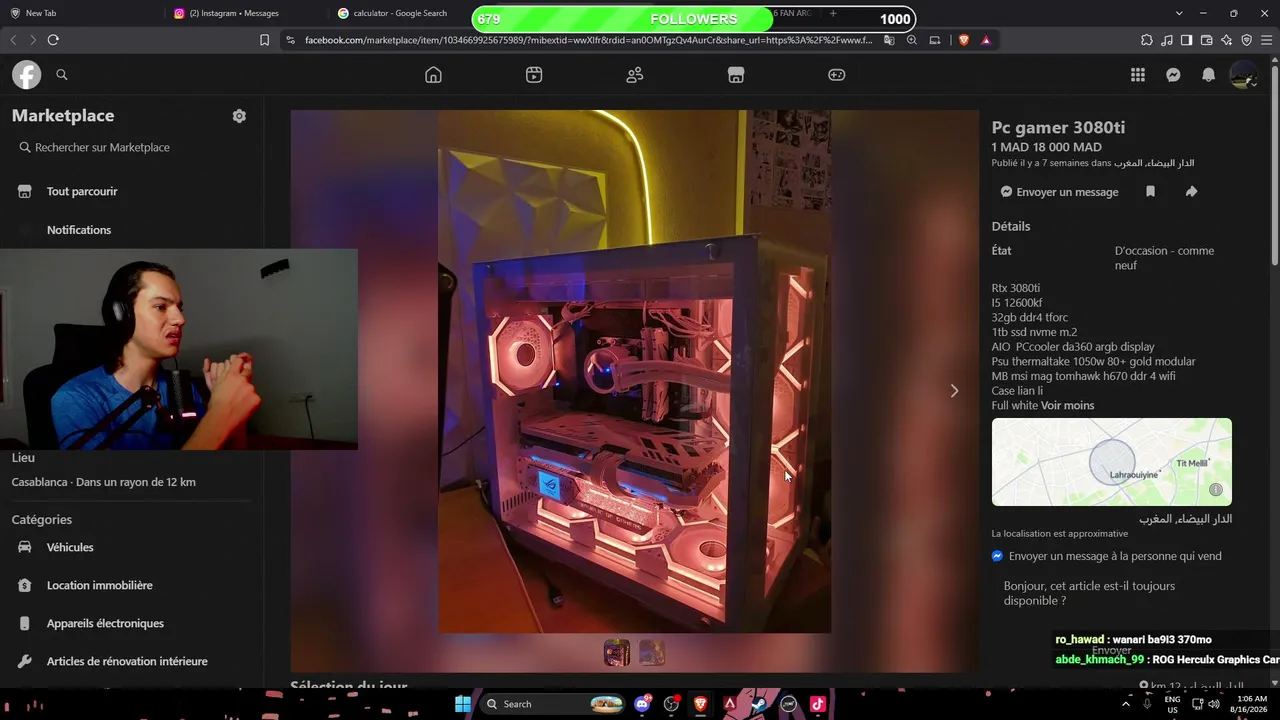Image resolution: width=1280 pixels, height=720 pixels.
Task: Open the approximate location map
Action: pos(1112,462)
